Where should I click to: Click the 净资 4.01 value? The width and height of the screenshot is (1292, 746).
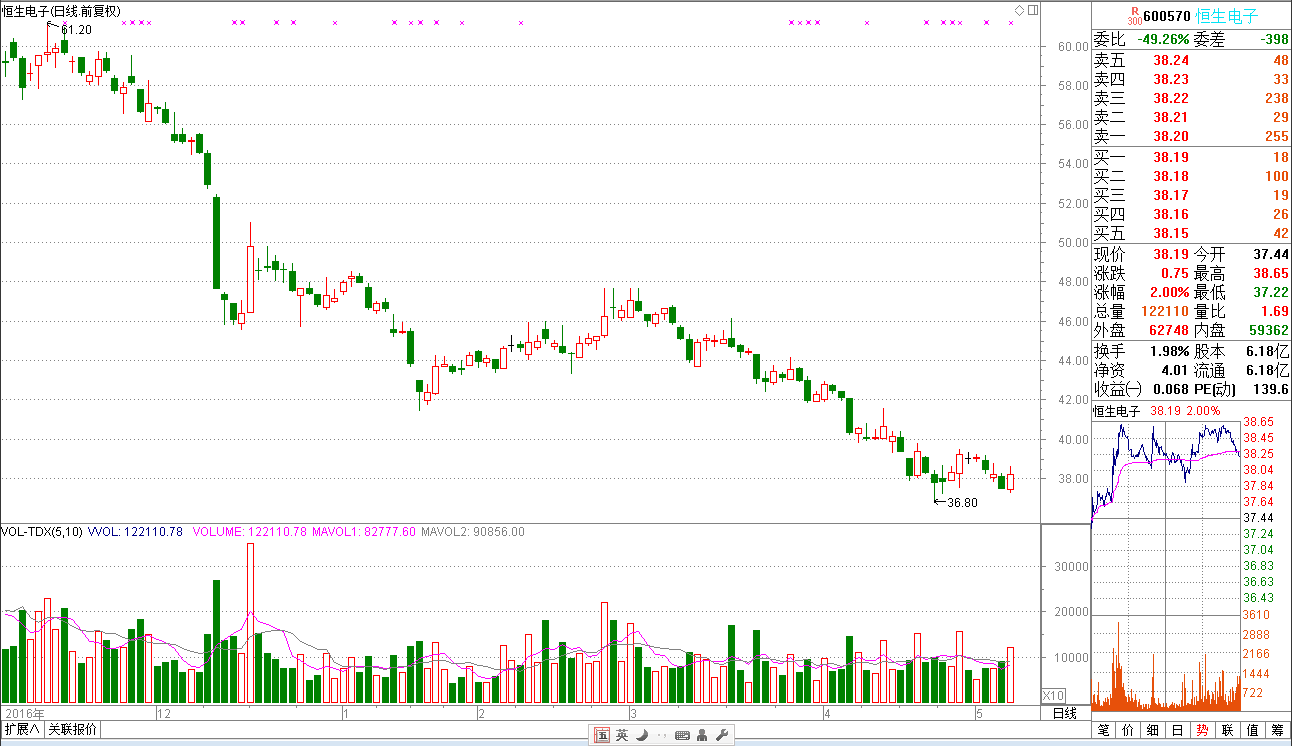[1174, 370]
